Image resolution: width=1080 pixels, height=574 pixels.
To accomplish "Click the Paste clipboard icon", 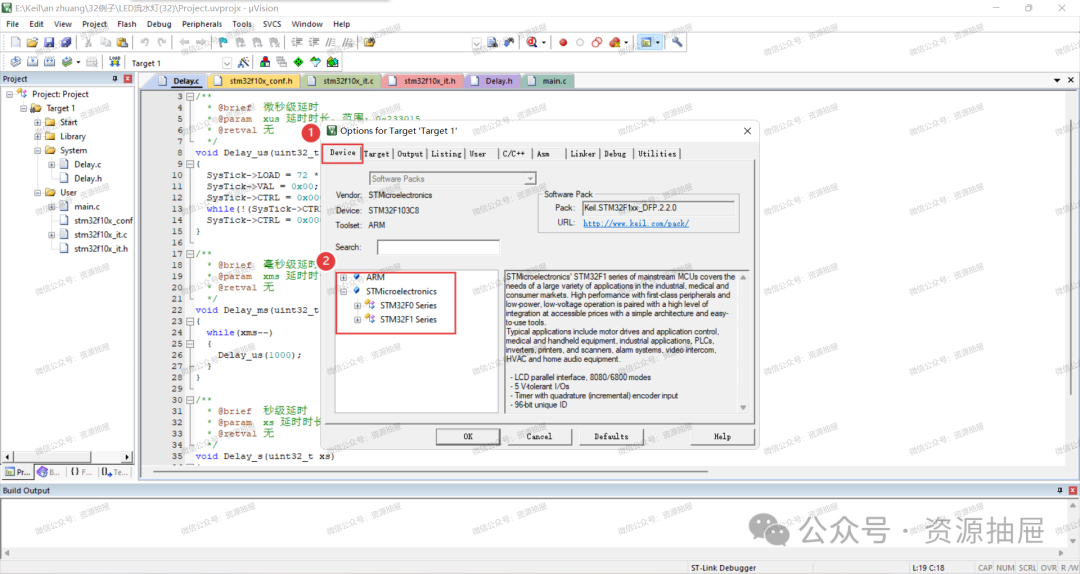I will 122,42.
